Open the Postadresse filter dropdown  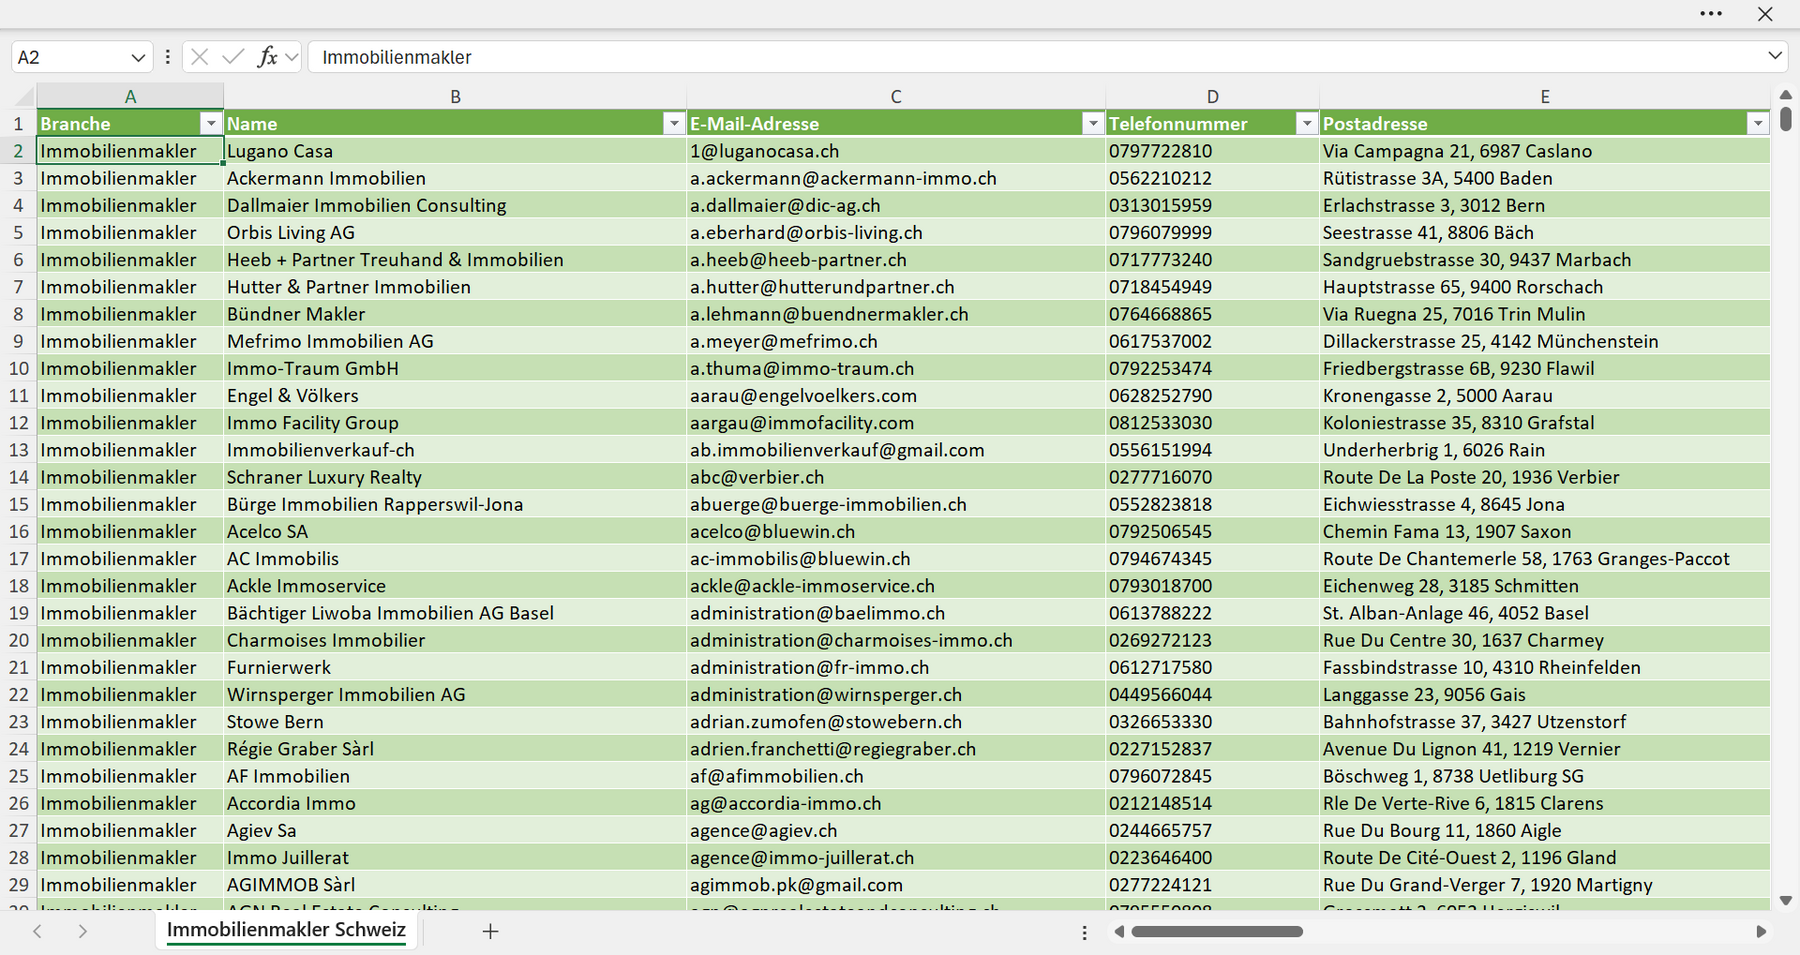(1758, 123)
